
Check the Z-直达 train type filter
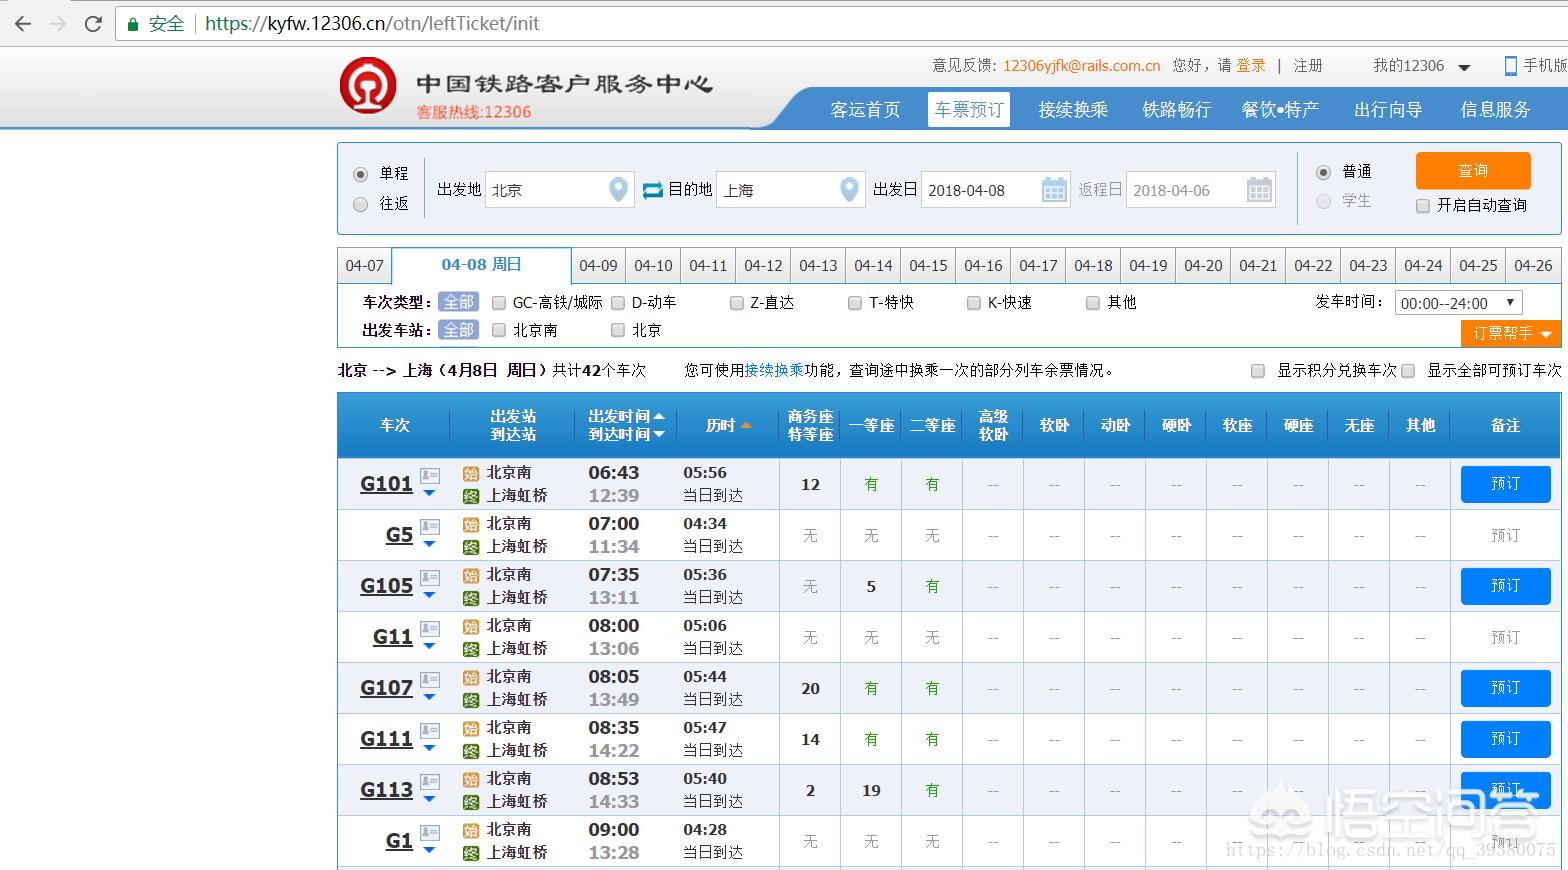(x=737, y=303)
